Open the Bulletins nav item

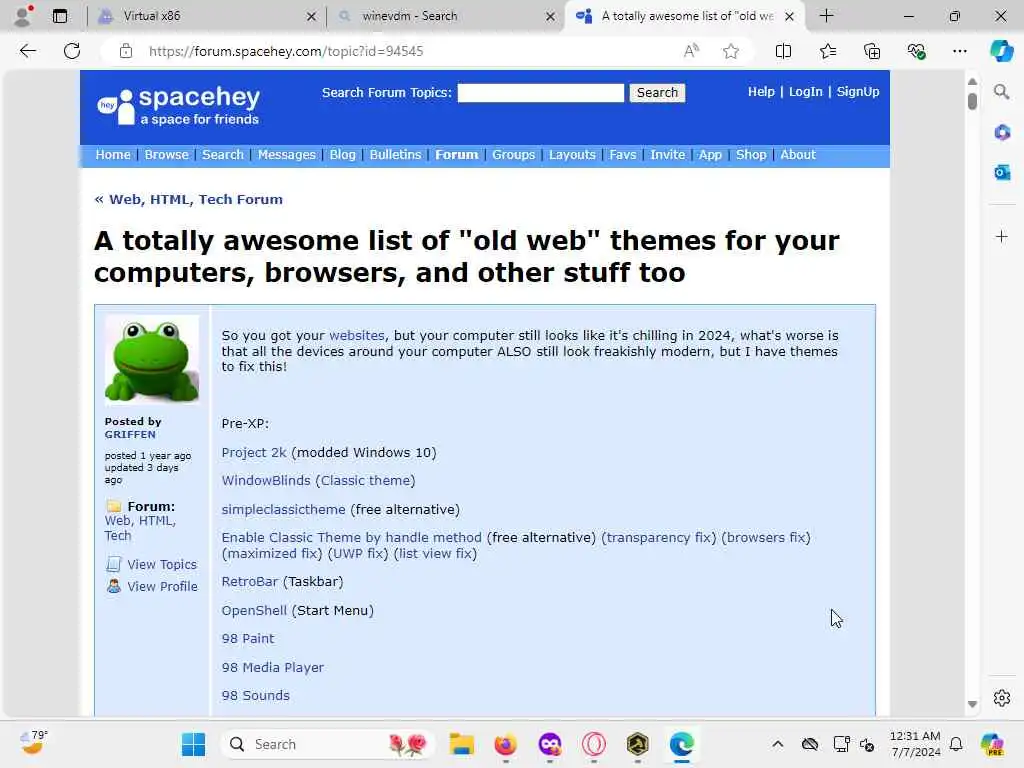point(395,155)
